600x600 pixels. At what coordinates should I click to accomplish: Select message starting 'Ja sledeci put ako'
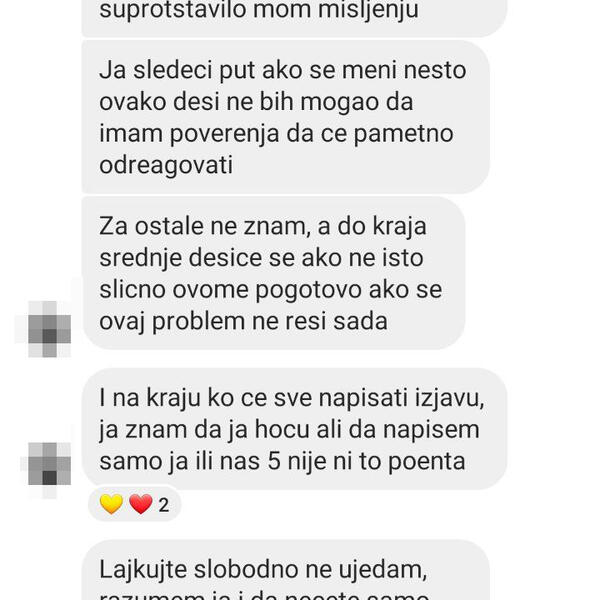tap(285, 117)
